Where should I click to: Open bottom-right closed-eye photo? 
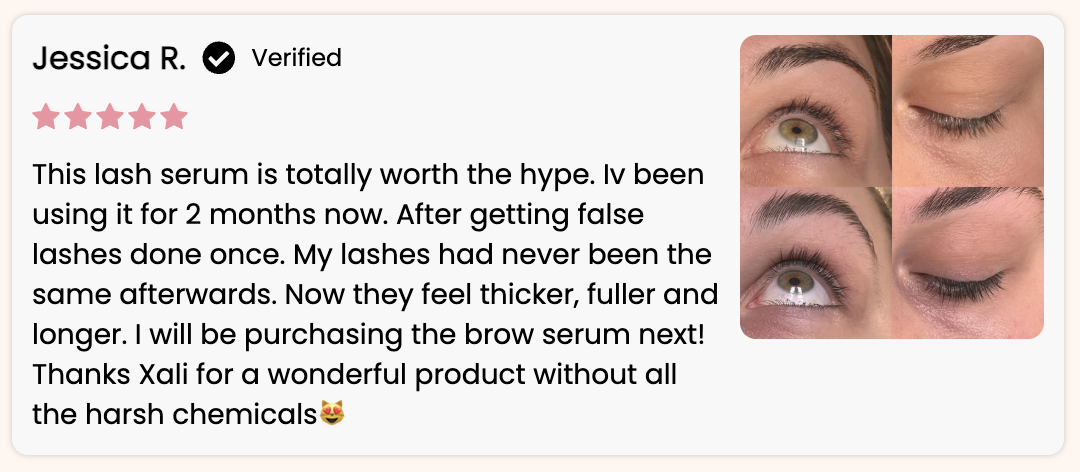click(x=968, y=263)
